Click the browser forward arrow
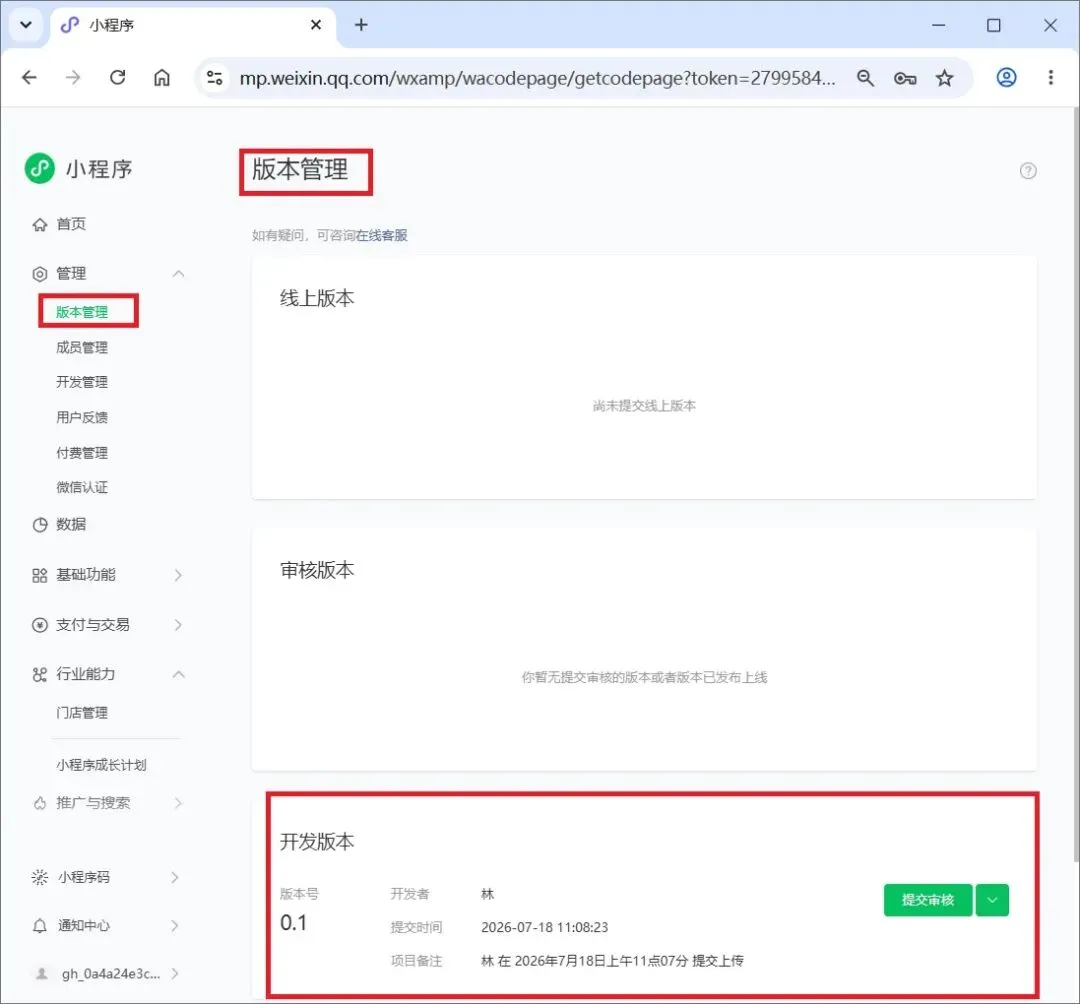This screenshot has height=1004, width=1080. pos(73,77)
